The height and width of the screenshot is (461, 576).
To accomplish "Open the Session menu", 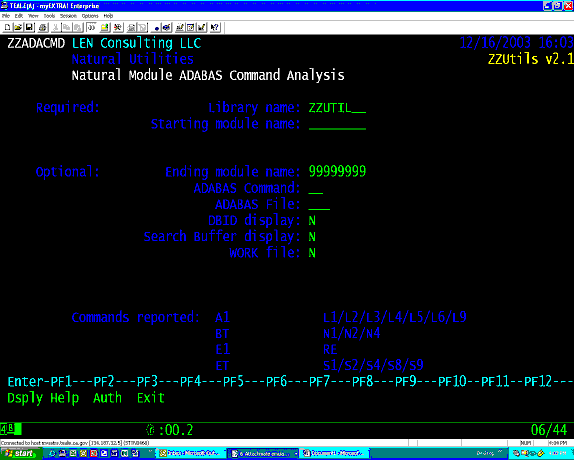I will pos(68,16).
